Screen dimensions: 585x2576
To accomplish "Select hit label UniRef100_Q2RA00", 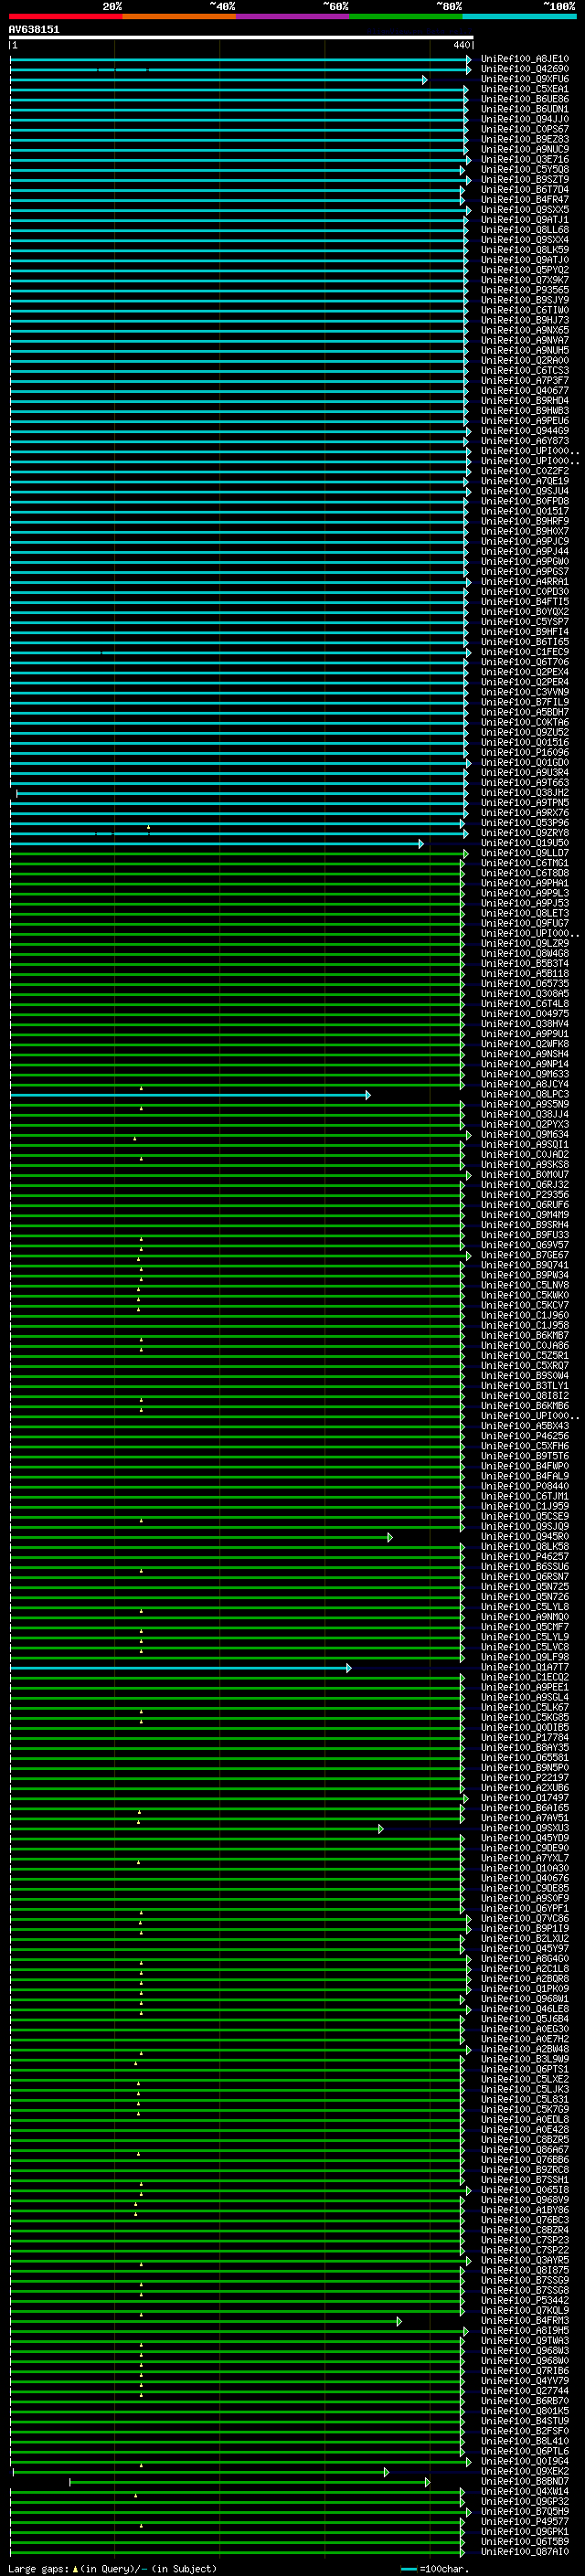I will point(525,360).
